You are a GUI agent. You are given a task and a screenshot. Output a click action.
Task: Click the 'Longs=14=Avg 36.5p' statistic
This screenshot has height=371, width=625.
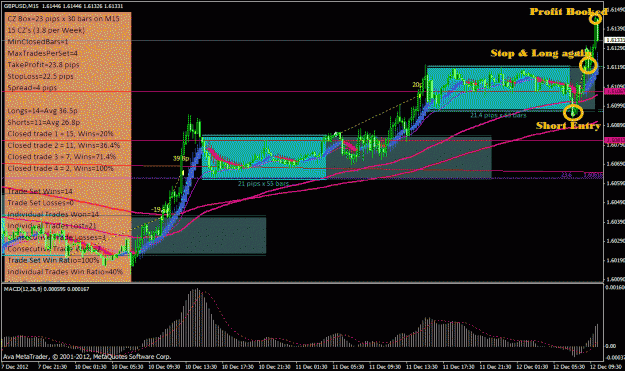42,111
